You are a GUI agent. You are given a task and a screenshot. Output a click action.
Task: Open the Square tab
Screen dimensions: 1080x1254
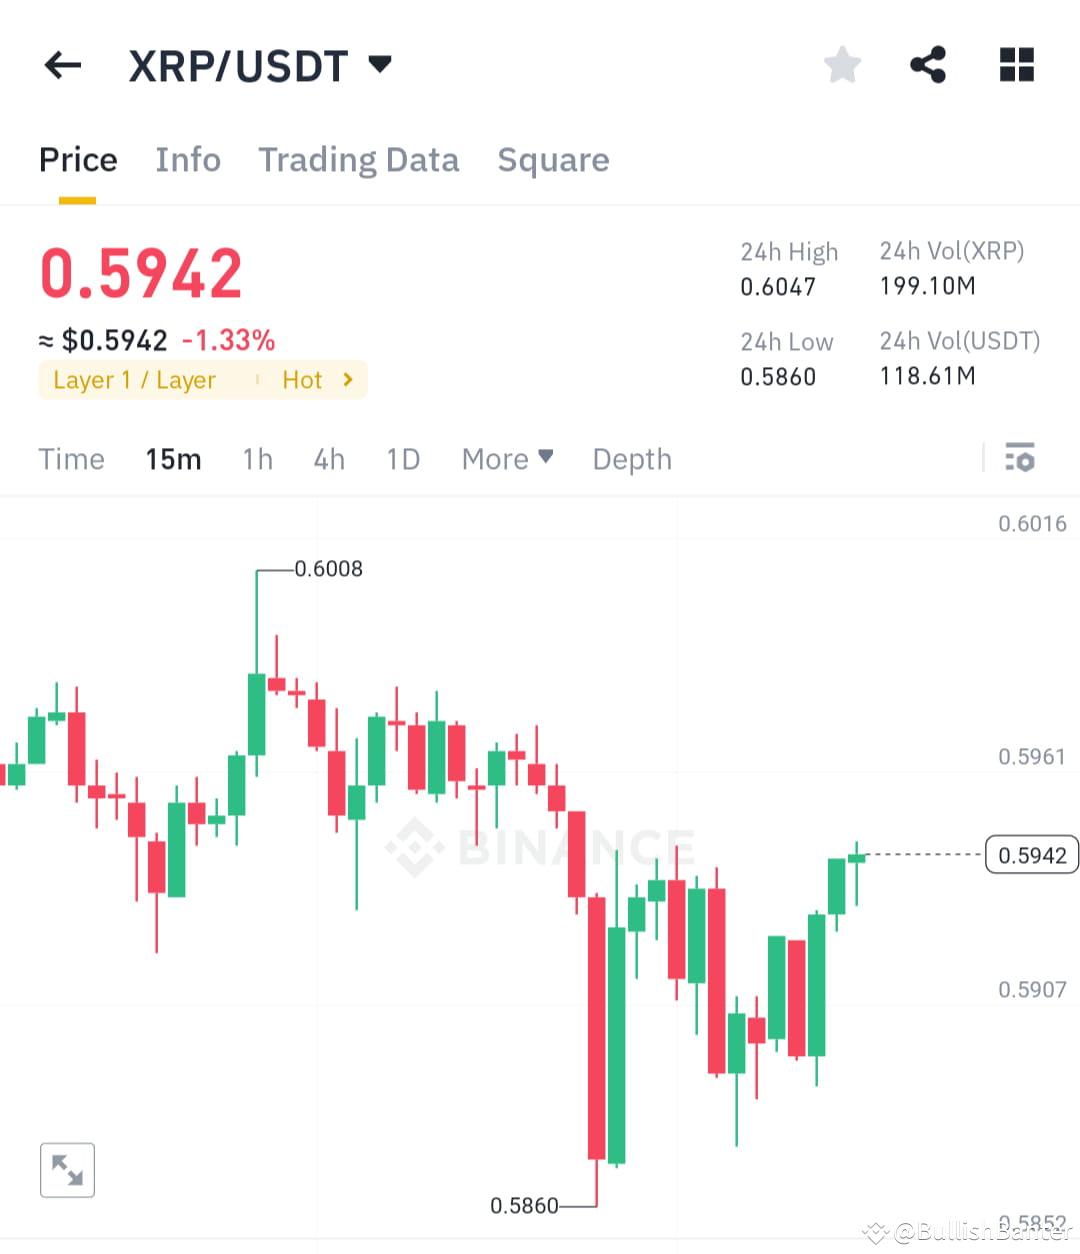[553, 160]
